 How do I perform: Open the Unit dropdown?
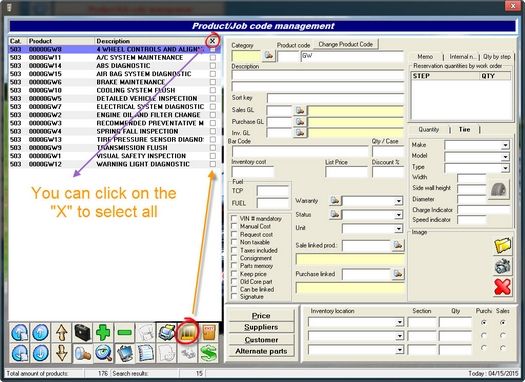pyautogui.click(x=398, y=229)
